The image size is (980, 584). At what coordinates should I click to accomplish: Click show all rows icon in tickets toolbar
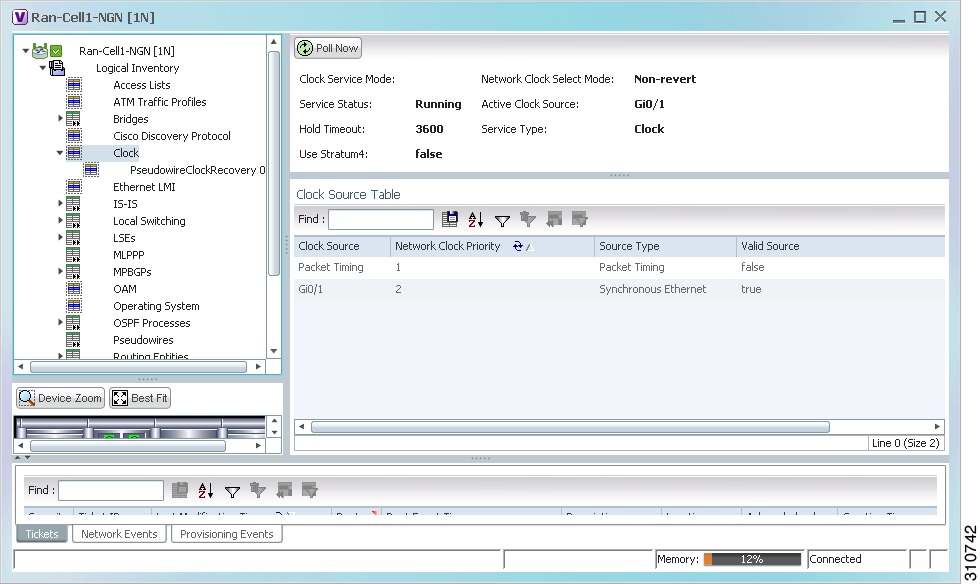point(284,490)
